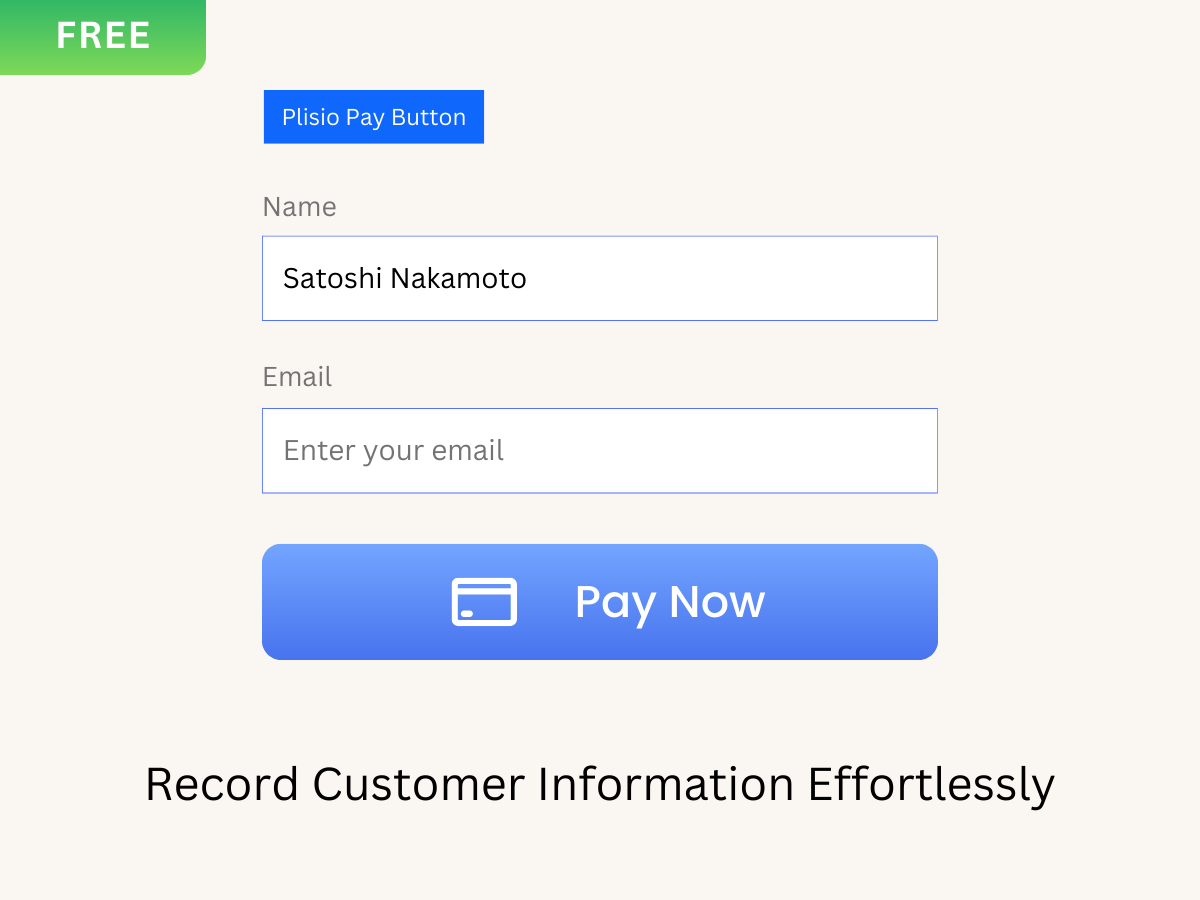Screen dimensions: 1200x900
Task: Click the word "Information" in the headline
Action: (x=665, y=784)
